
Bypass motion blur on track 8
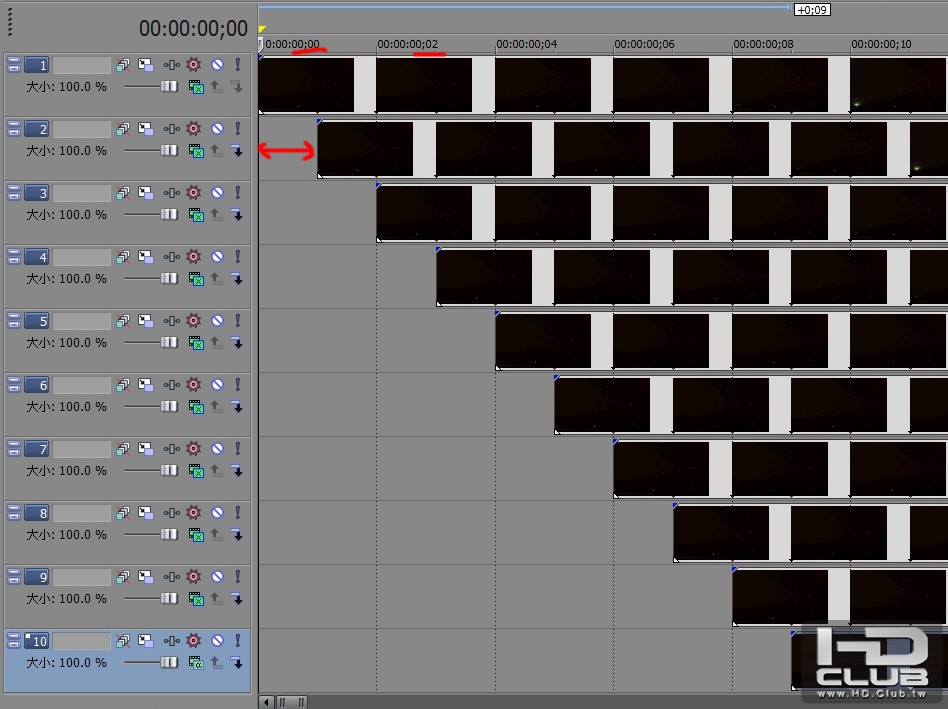click(123, 513)
